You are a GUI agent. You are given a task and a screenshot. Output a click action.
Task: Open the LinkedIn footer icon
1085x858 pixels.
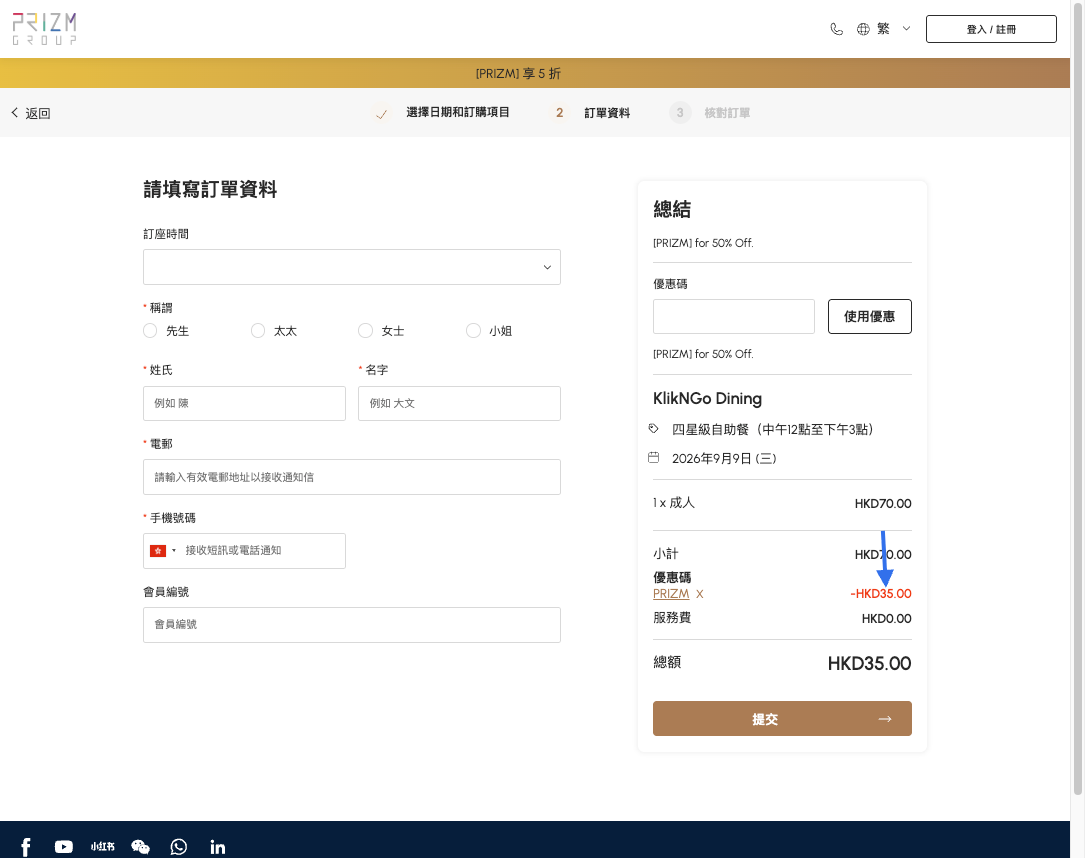pyautogui.click(x=217, y=847)
